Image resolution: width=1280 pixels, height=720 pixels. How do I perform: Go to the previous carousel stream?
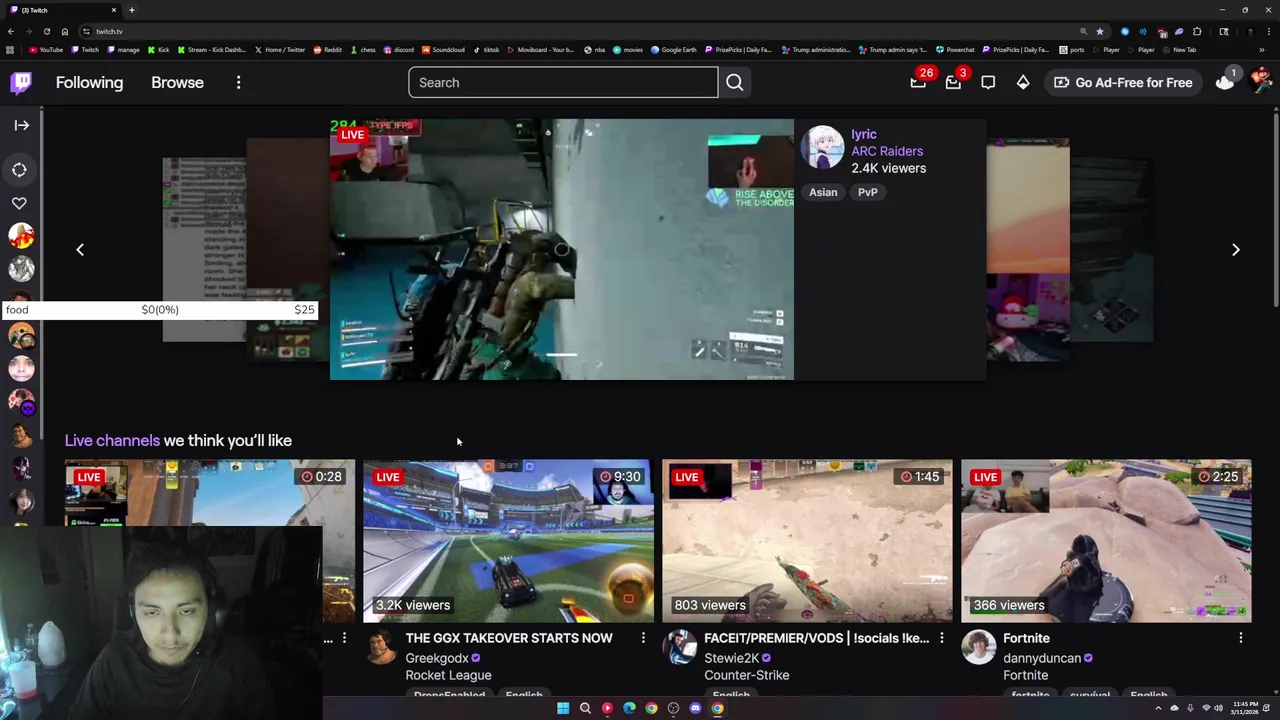[x=80, y=250]
